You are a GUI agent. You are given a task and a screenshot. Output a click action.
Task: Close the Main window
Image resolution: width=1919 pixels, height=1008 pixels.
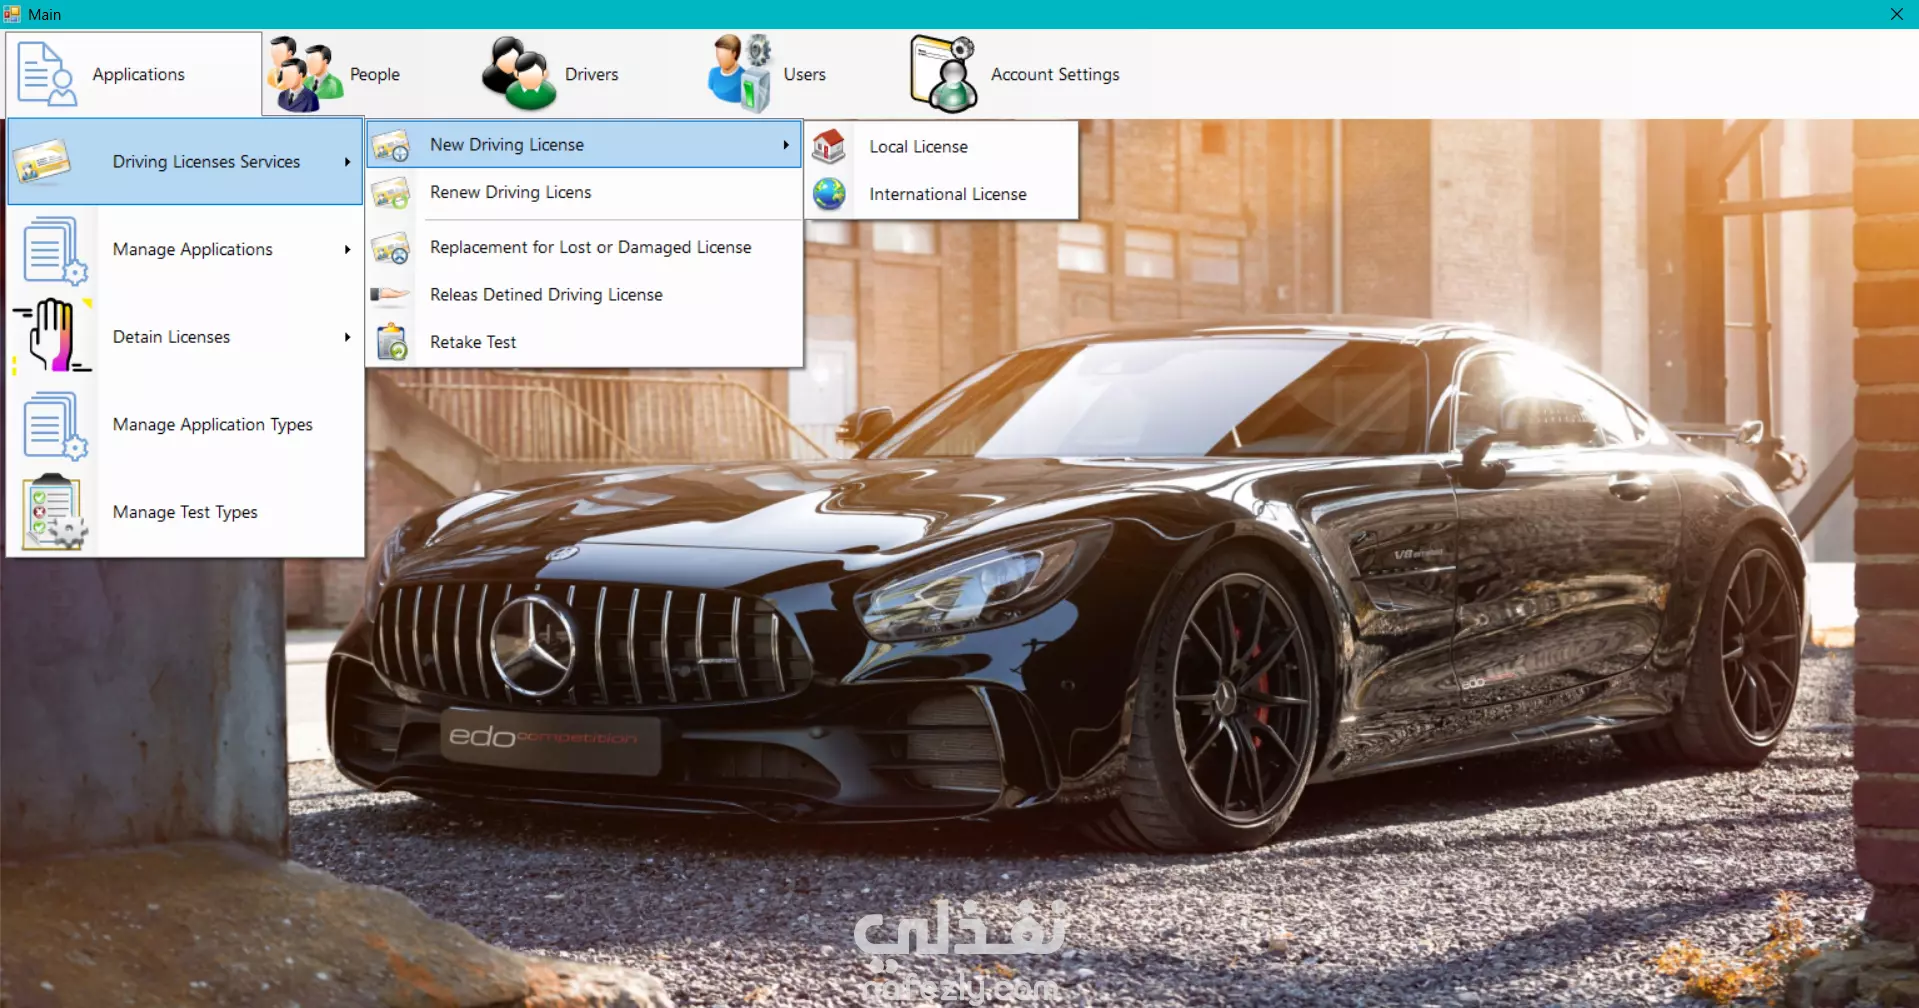coord(1896,14)
